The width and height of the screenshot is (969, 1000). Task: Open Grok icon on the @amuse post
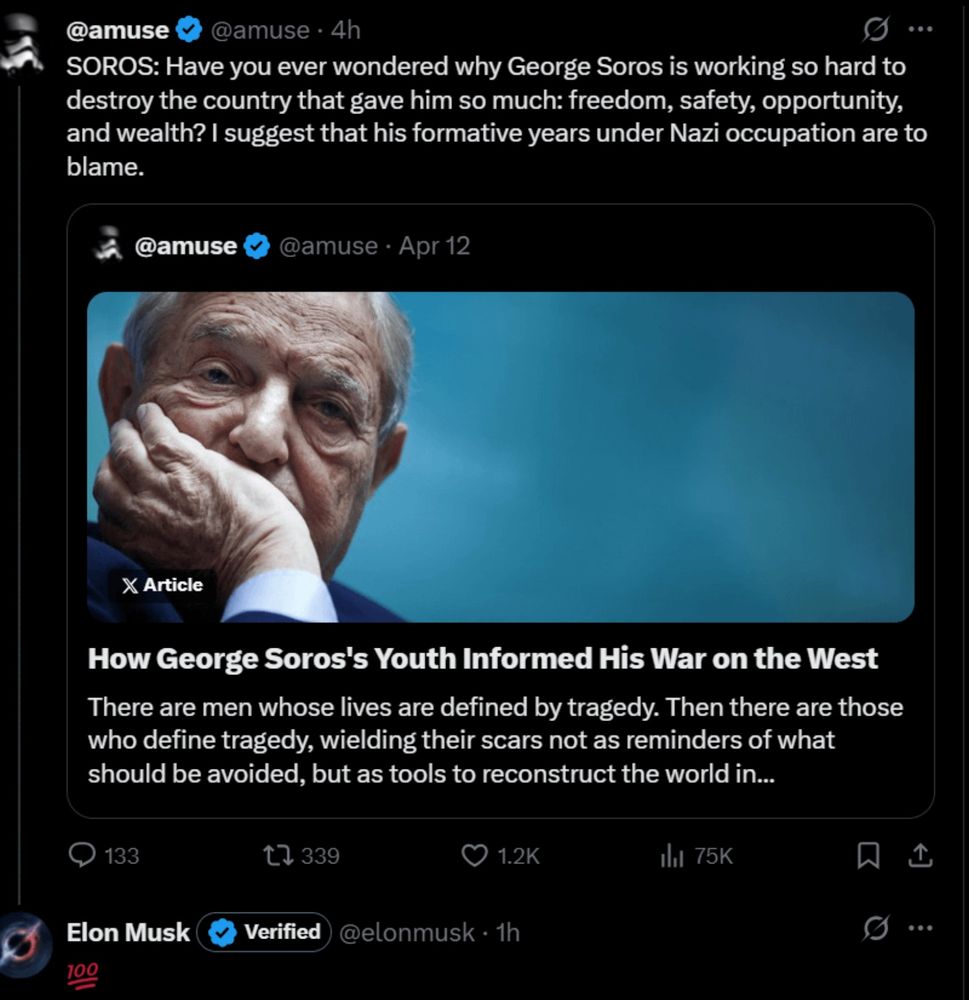(x=875, y=31)
